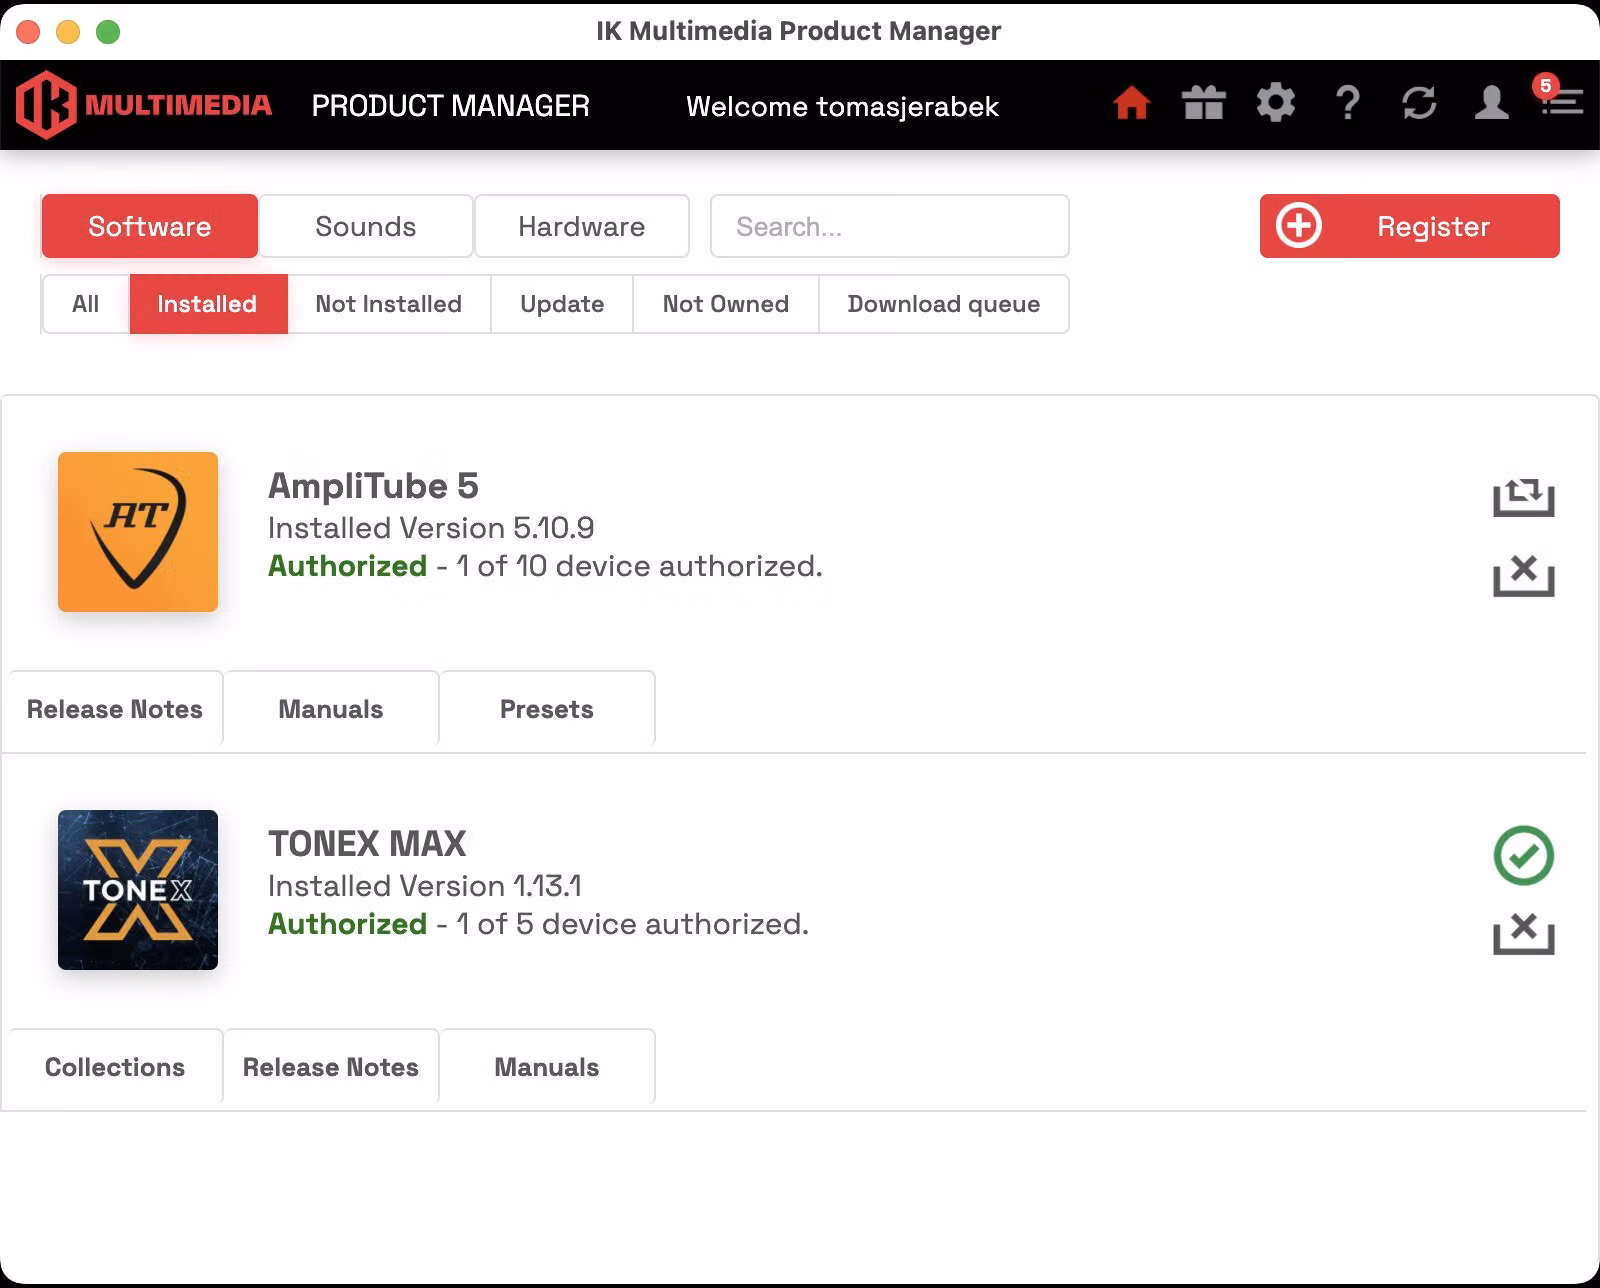Open TONEX MAX Collections

tap(115, 1067)
